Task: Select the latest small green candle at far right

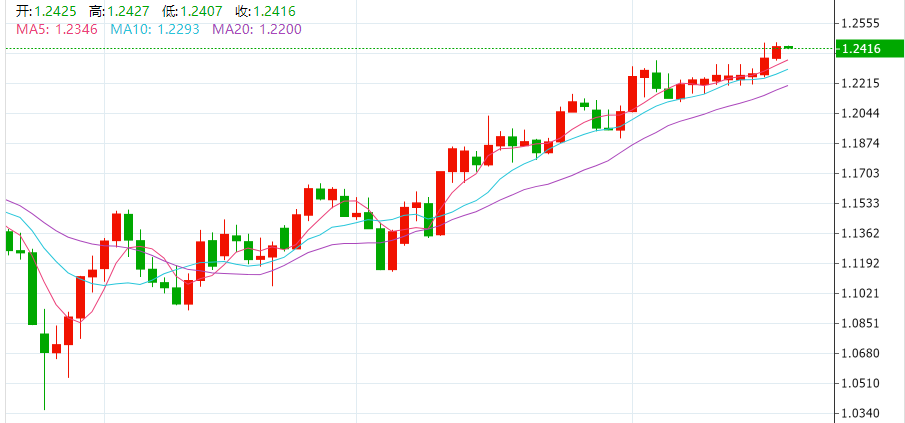Action: click(788, 47)
